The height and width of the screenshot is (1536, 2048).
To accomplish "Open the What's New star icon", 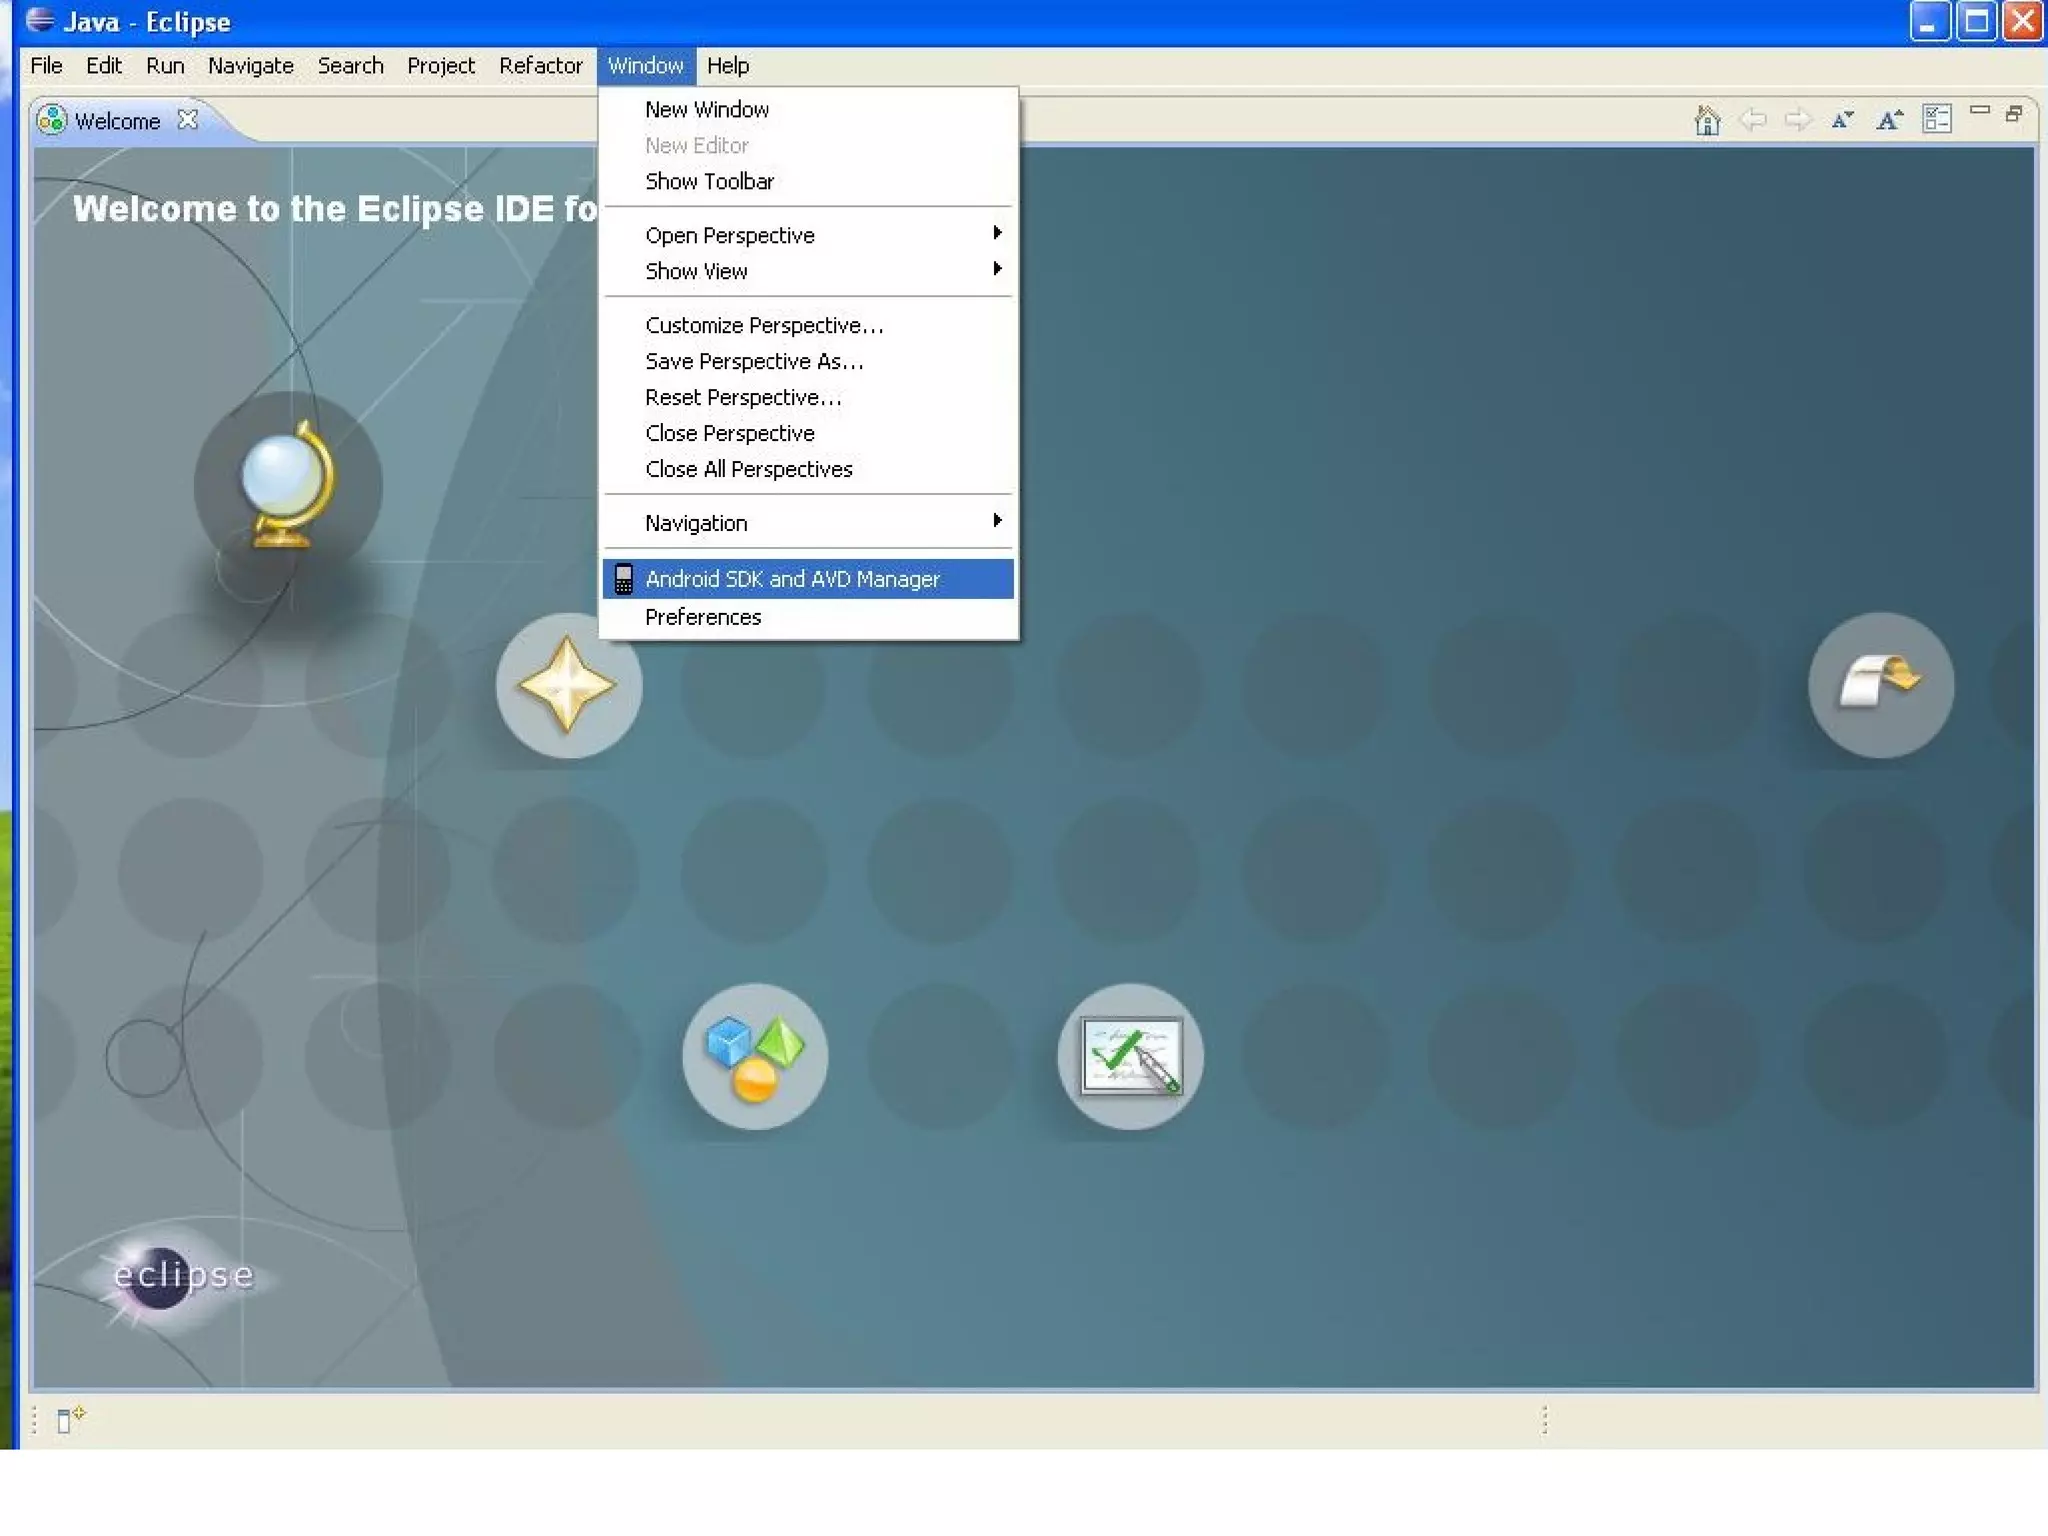I will (x=568, y=686).
